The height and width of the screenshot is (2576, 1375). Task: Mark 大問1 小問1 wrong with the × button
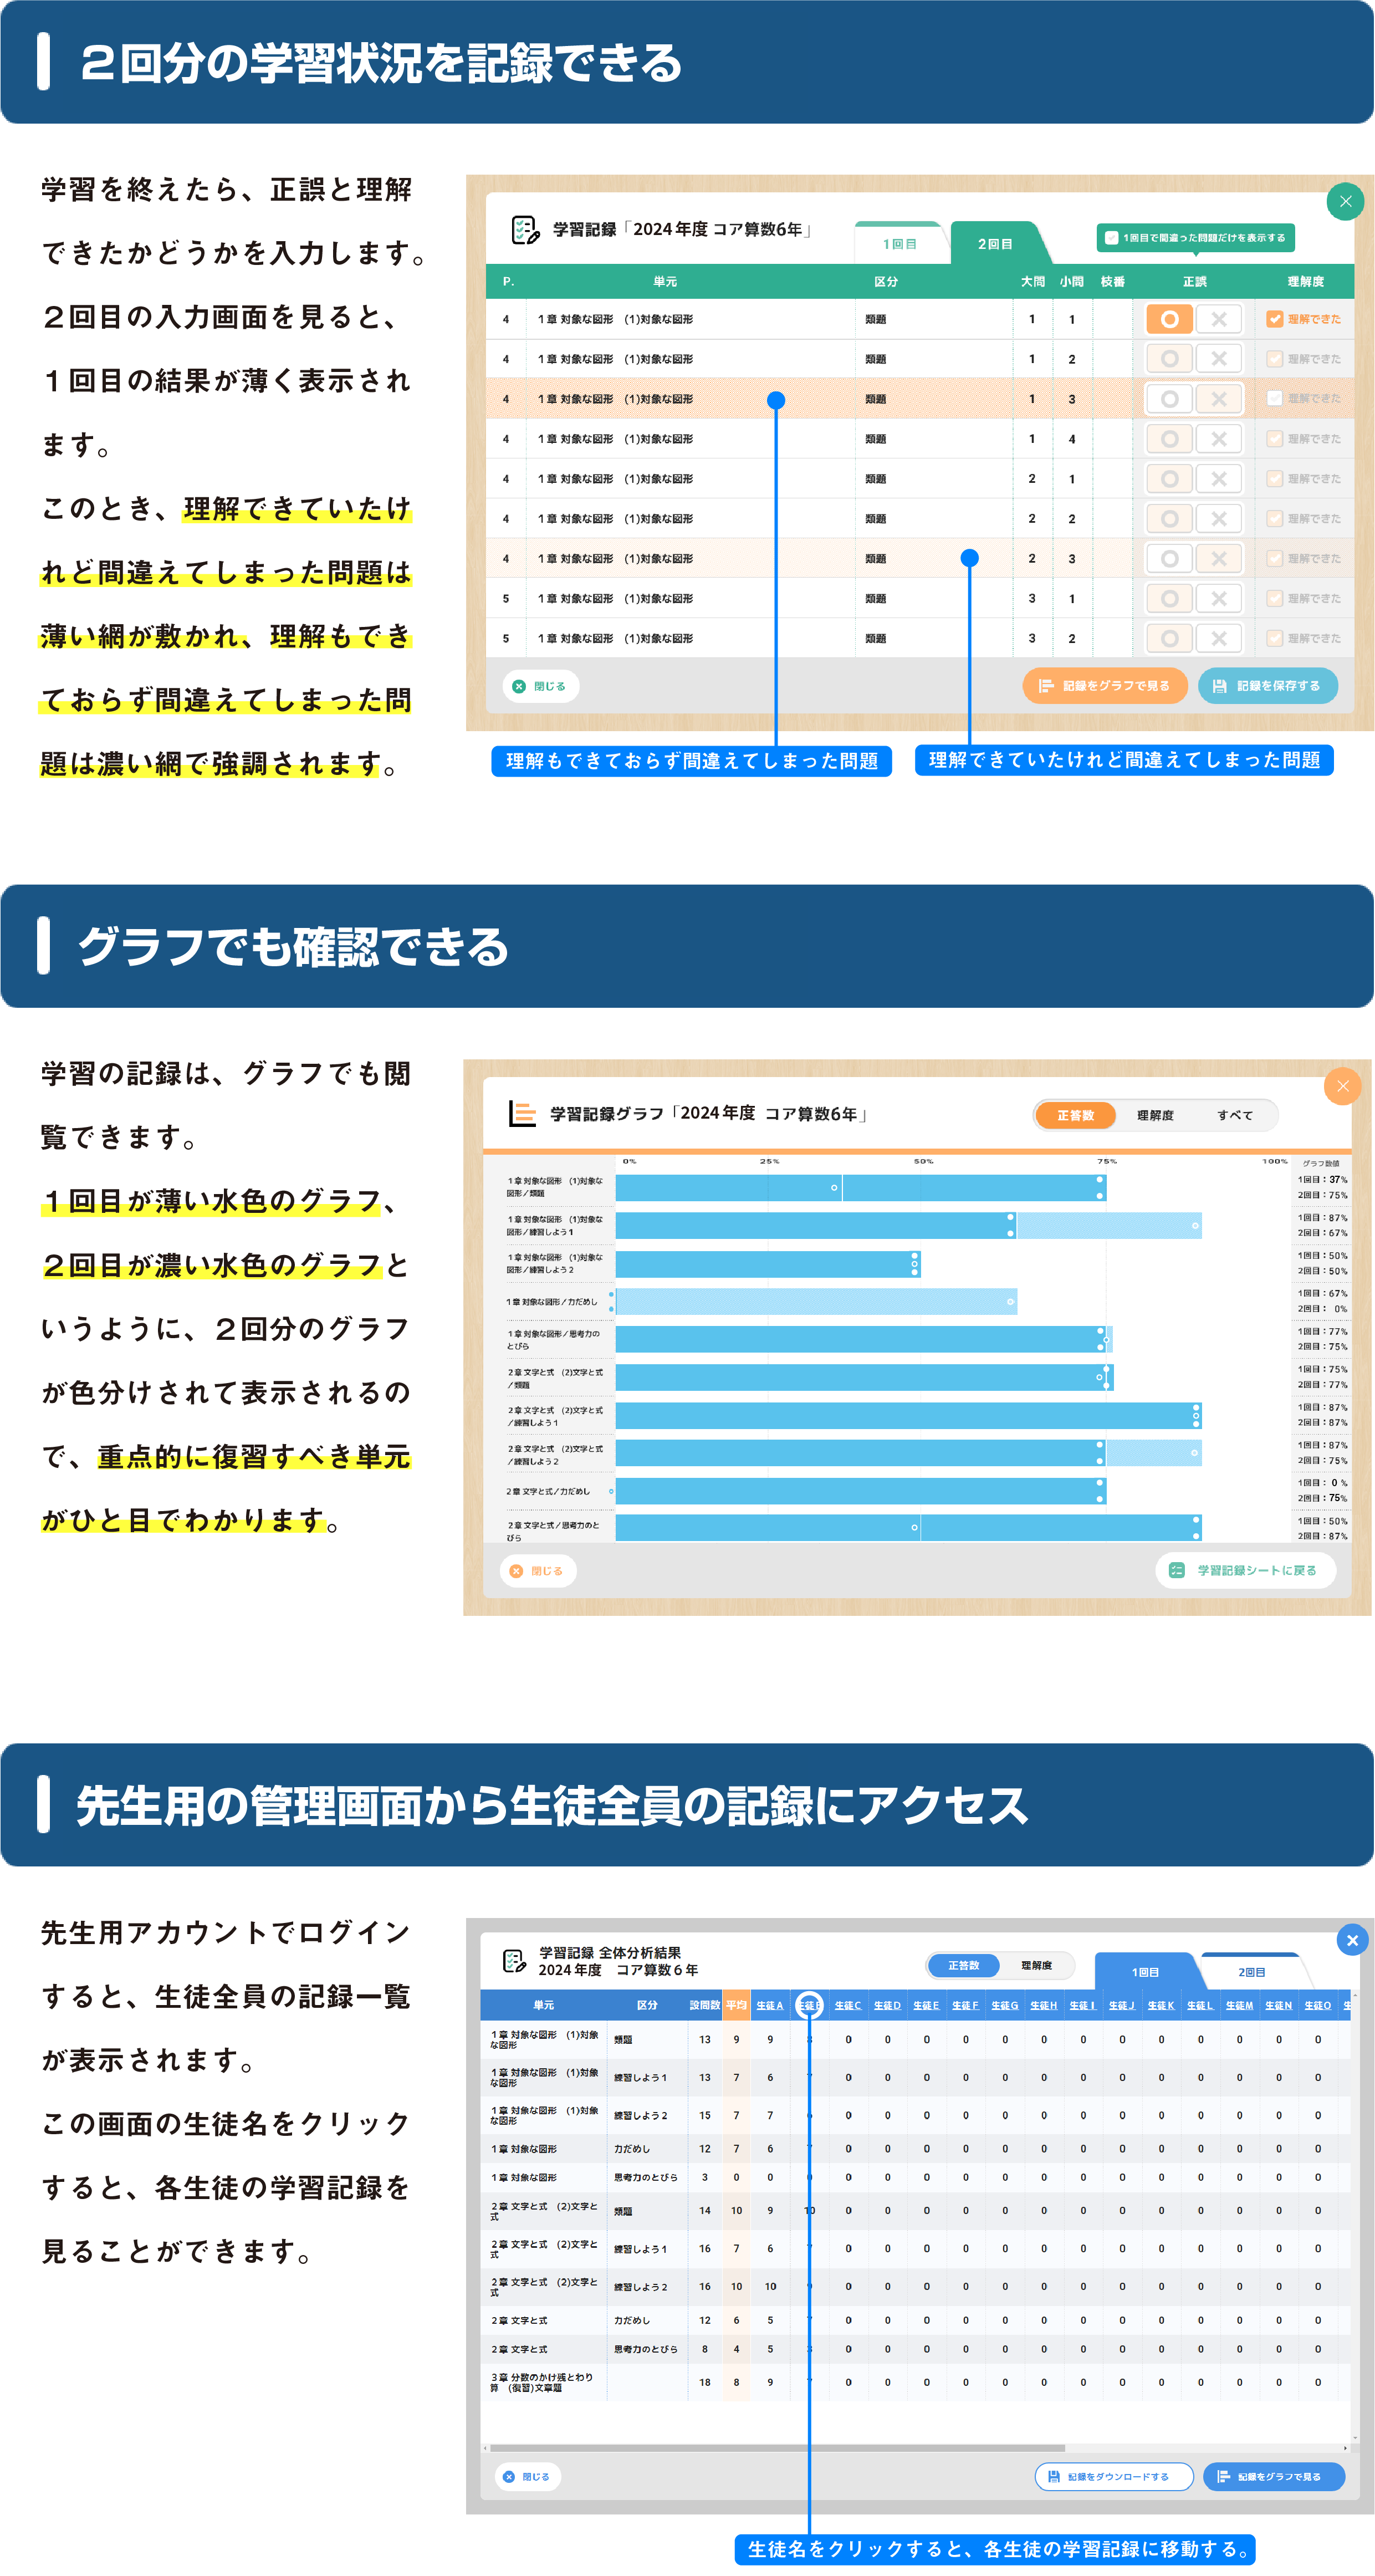click(x=1219, y=319)
